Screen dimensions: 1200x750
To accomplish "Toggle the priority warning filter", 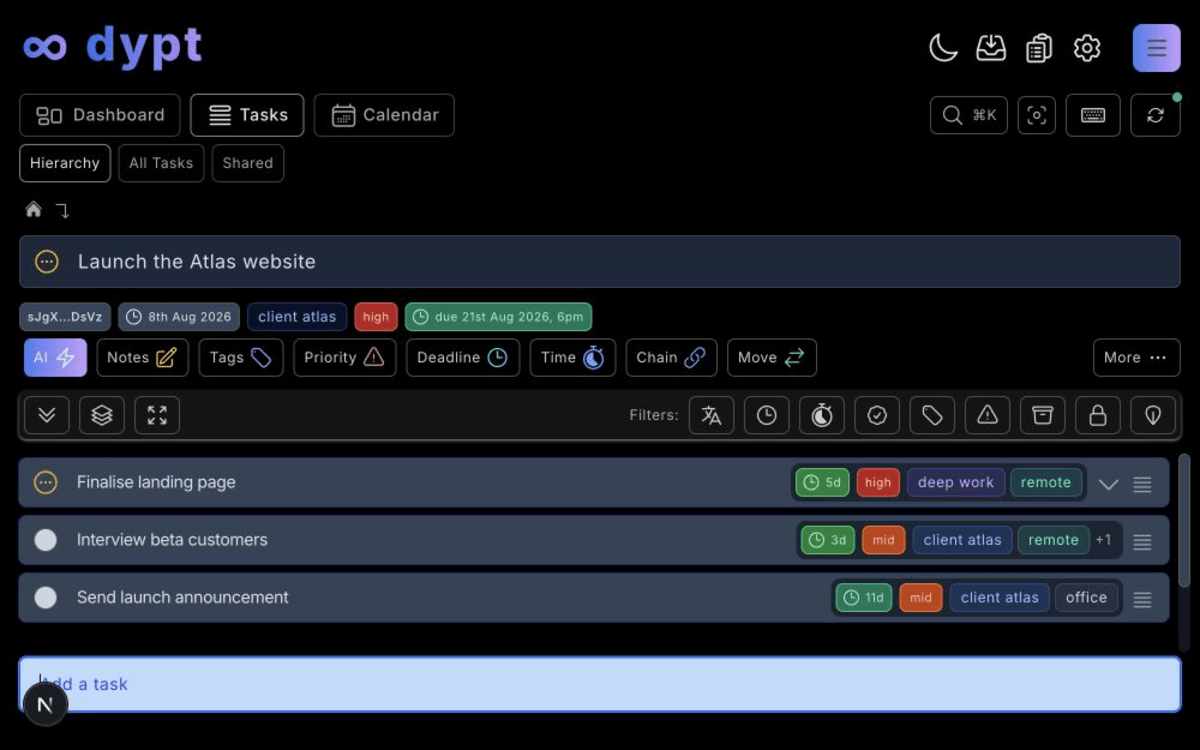I will coord(987,415).
